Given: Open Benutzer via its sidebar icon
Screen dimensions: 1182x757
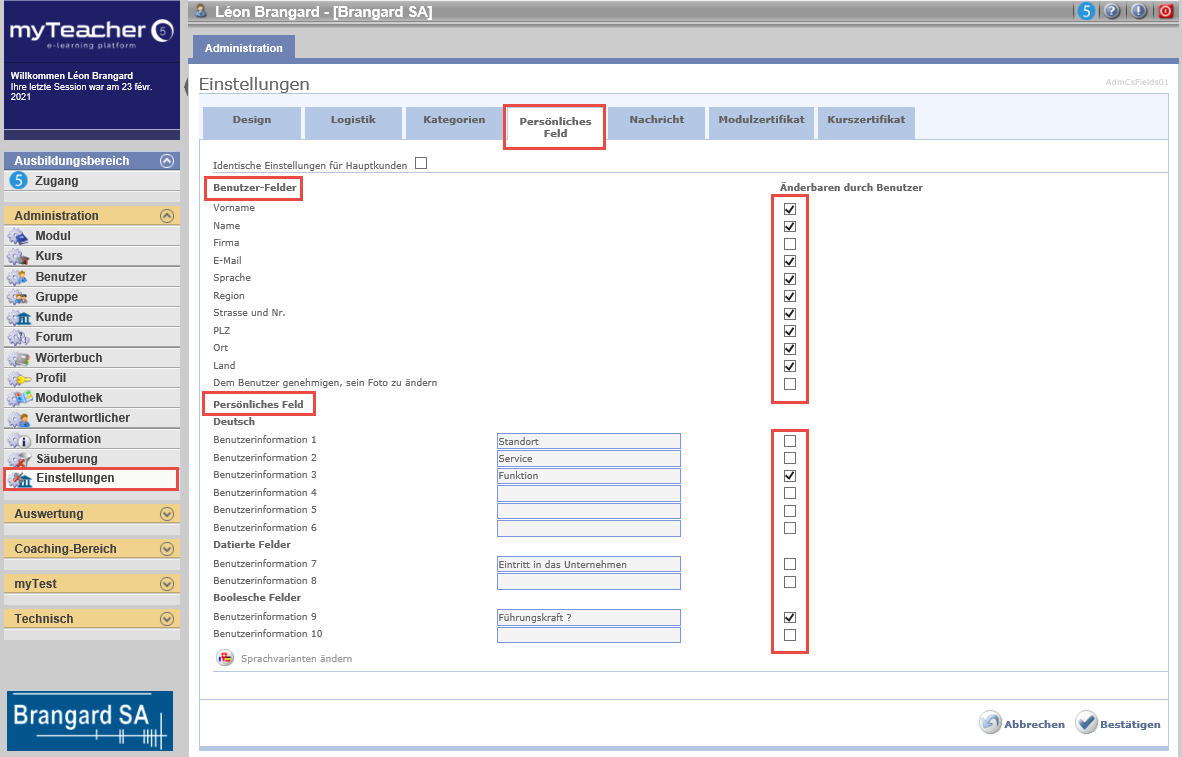Looking at the screenshot, I should (x=18, y=277).
